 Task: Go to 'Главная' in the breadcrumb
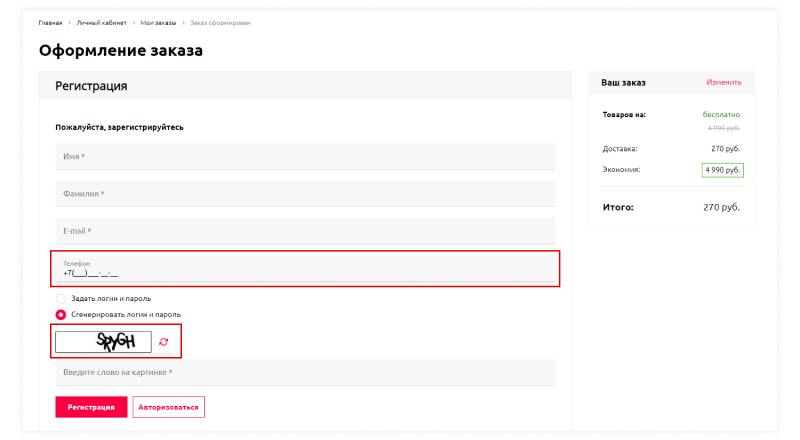[x=51, y=23]
